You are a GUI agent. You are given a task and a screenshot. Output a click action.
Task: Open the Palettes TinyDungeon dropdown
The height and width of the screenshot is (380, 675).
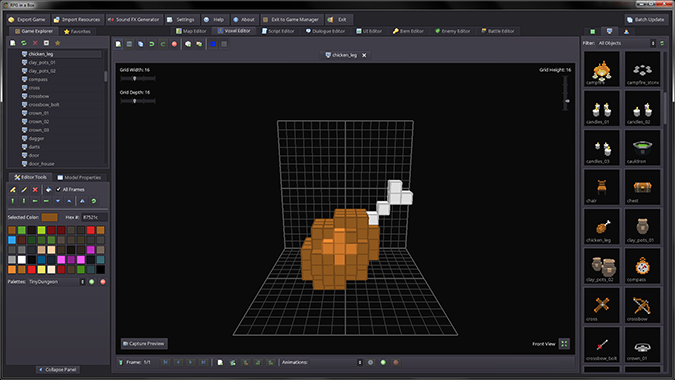tap(56, 282)
